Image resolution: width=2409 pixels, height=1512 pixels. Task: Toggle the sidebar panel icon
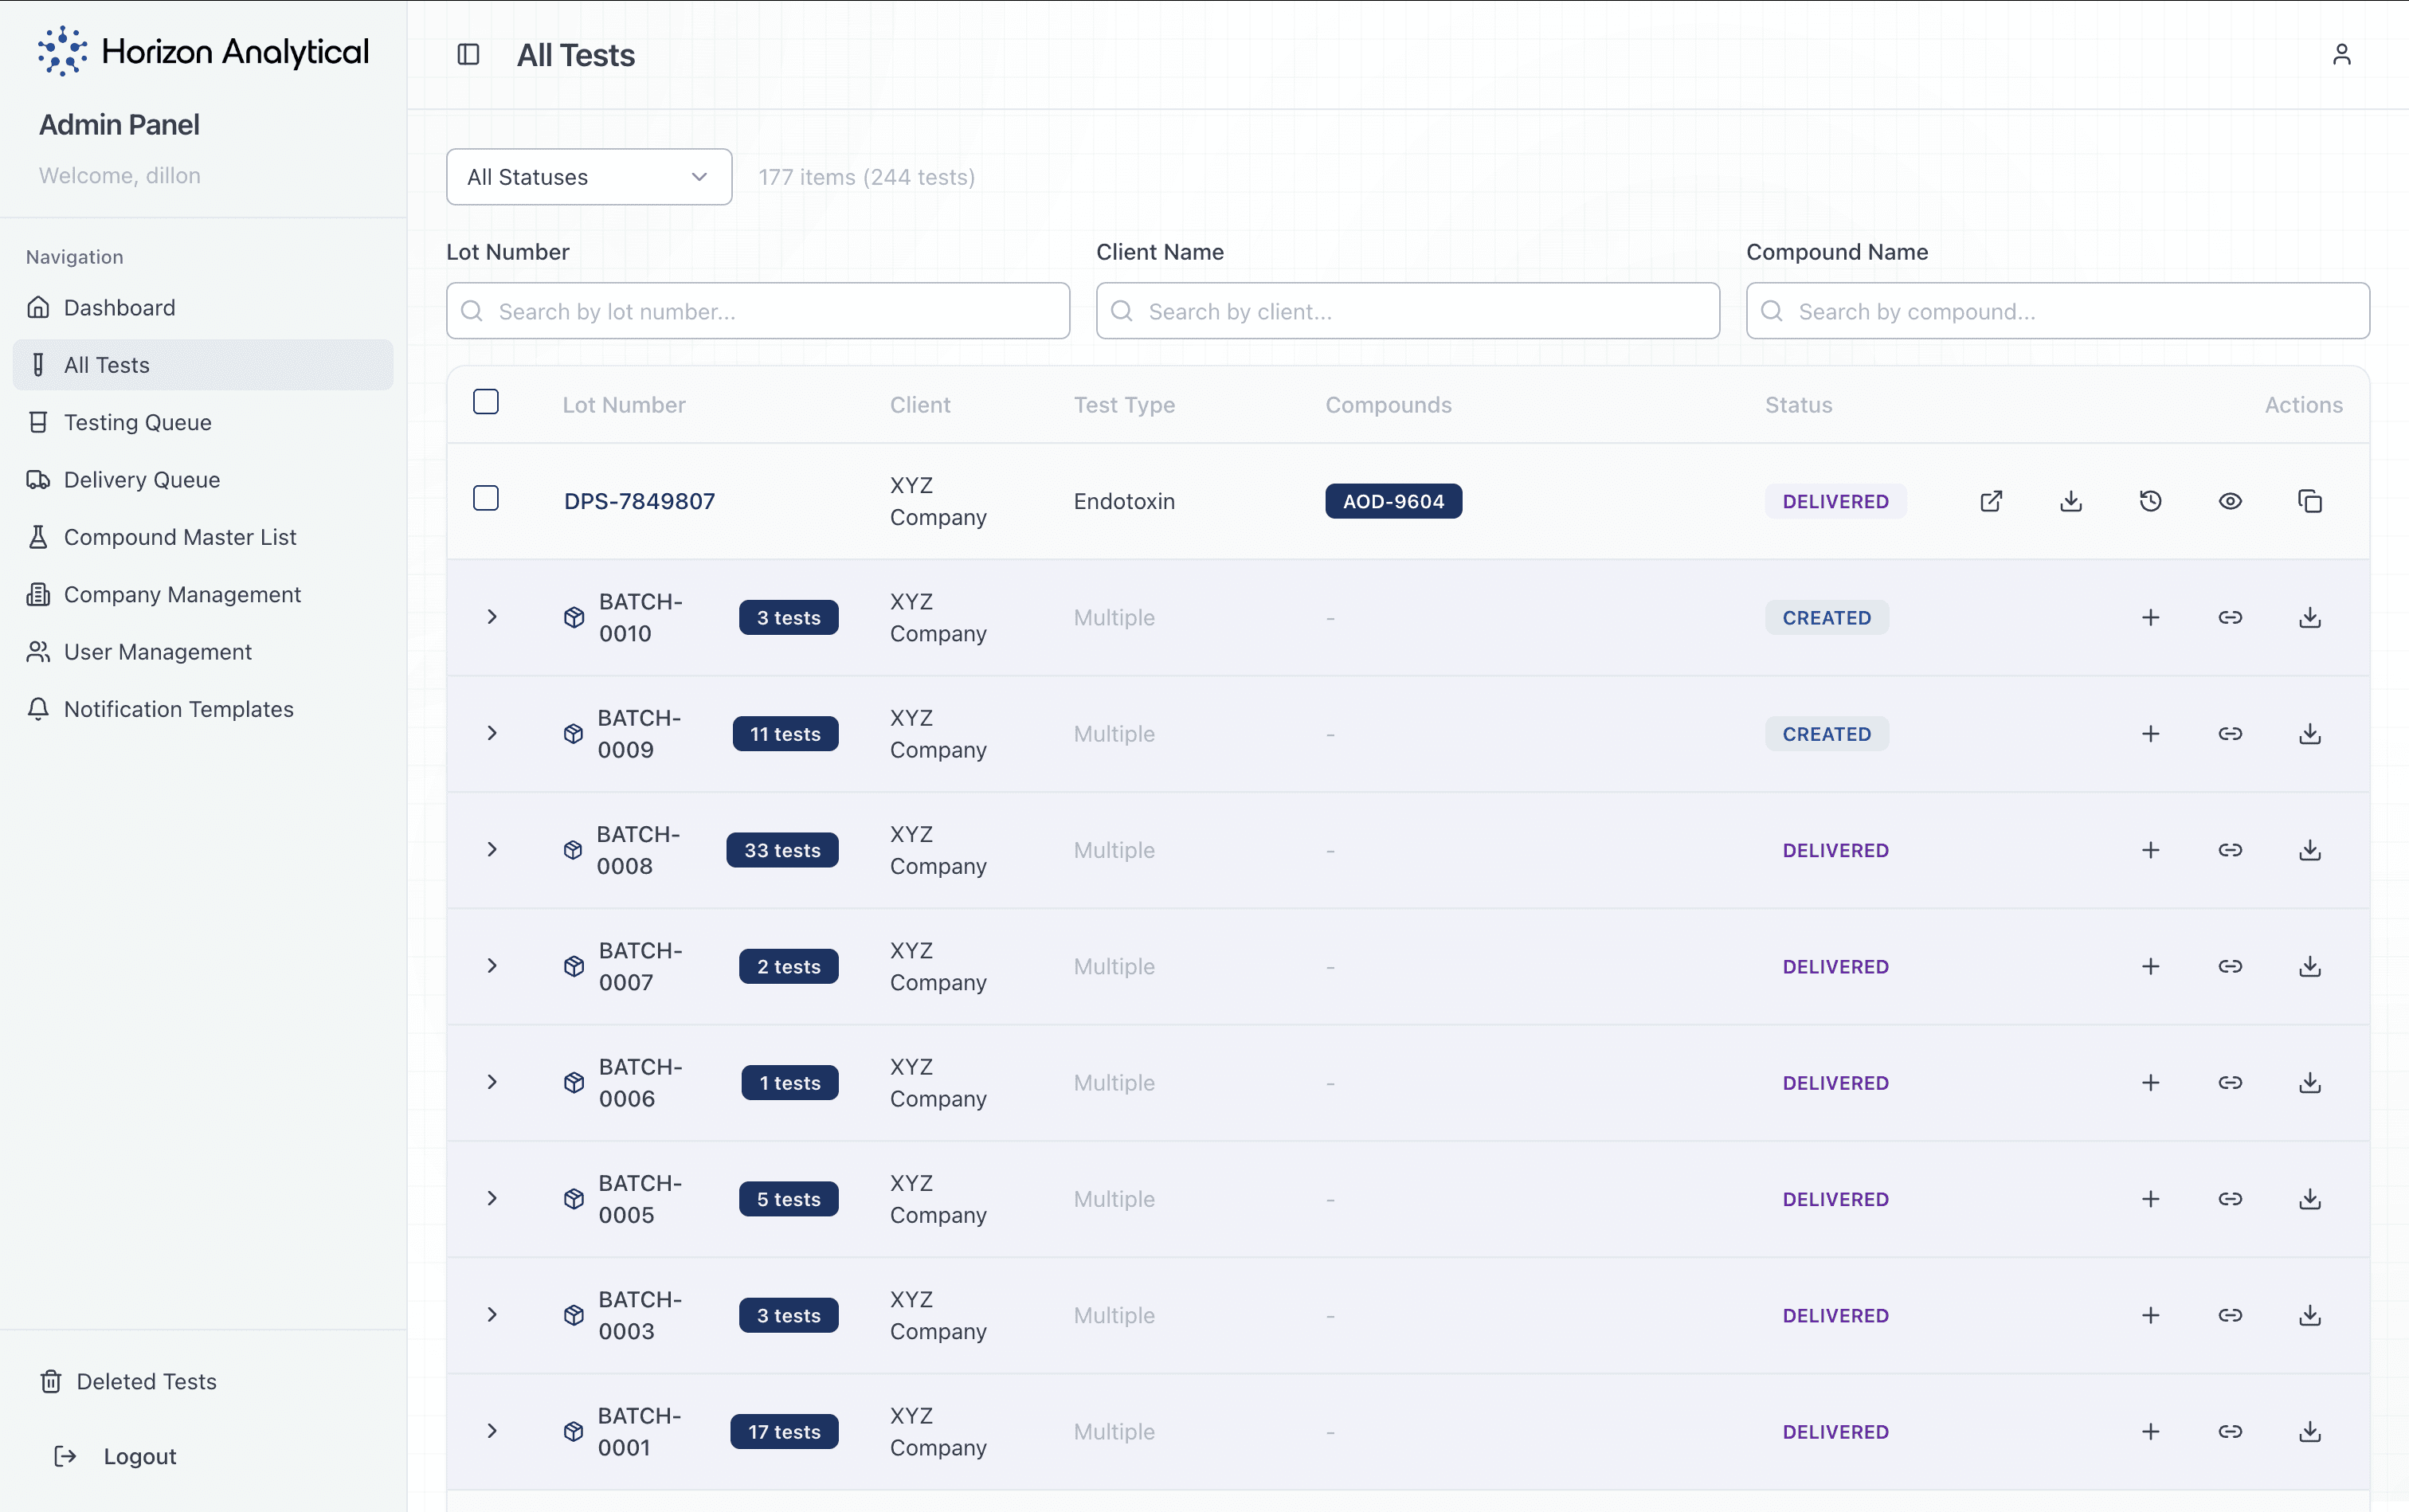click(468, 54)
